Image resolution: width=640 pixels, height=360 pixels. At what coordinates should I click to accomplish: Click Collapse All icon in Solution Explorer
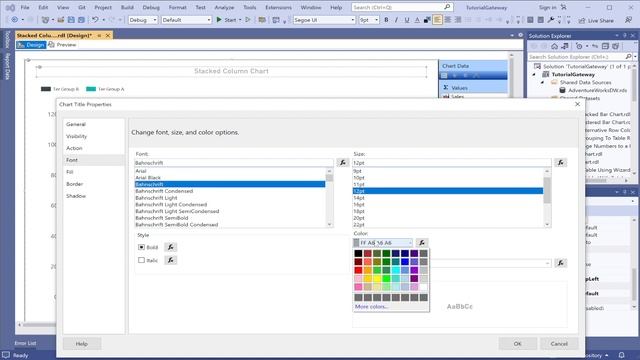coord(605,46)
